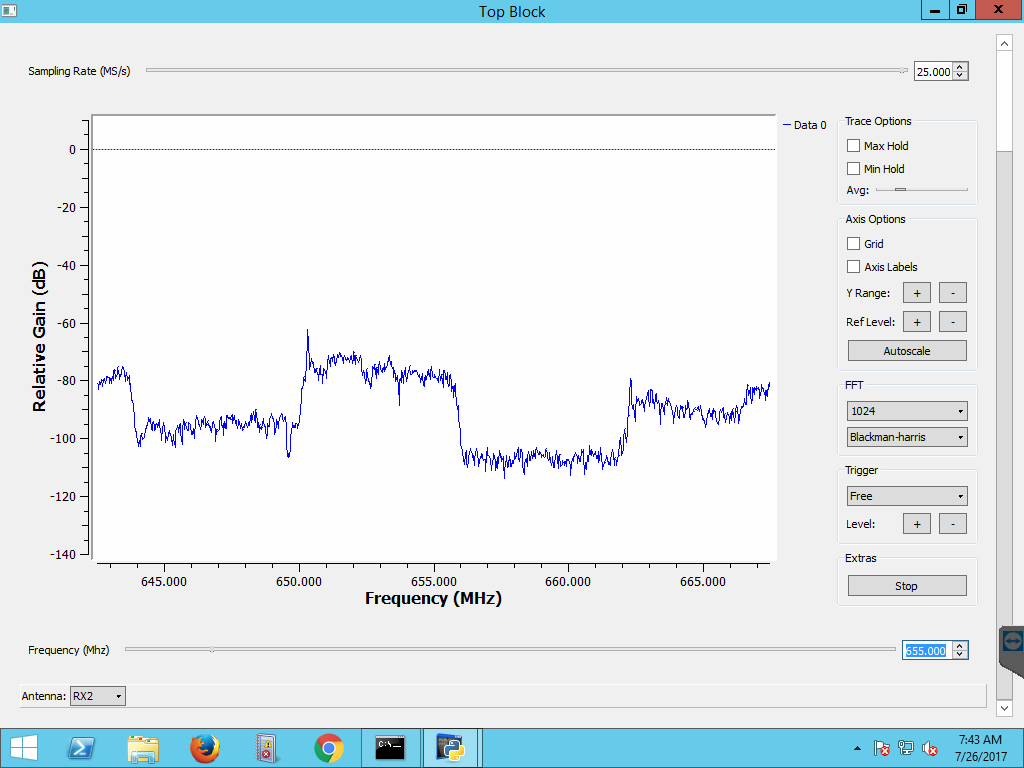
Task: Launch Firefox from the taskbar
Action: tap(204, 747)
